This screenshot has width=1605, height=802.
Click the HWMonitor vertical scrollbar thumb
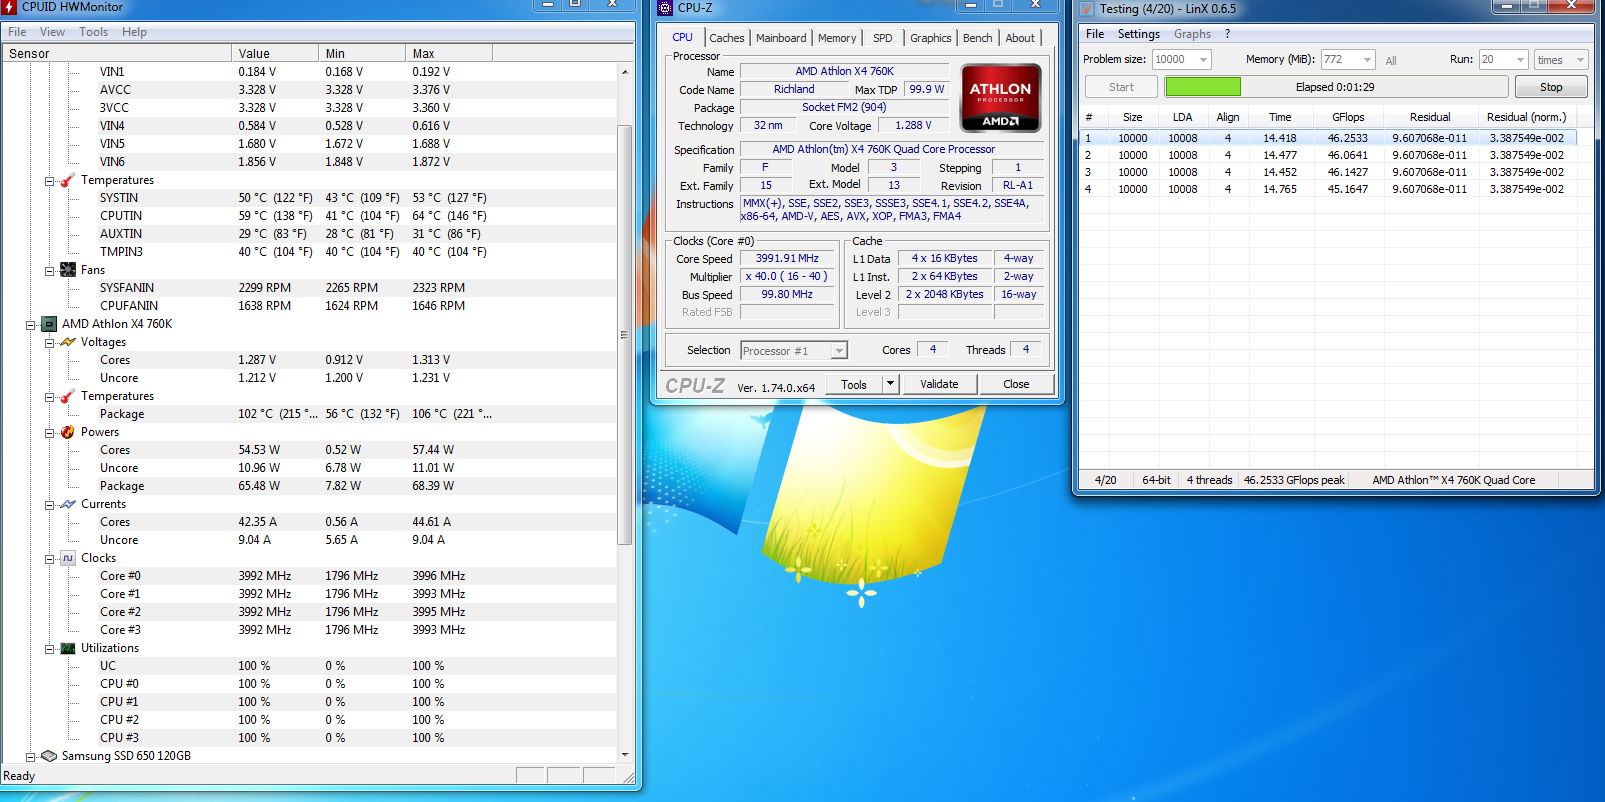pos(624,335)
